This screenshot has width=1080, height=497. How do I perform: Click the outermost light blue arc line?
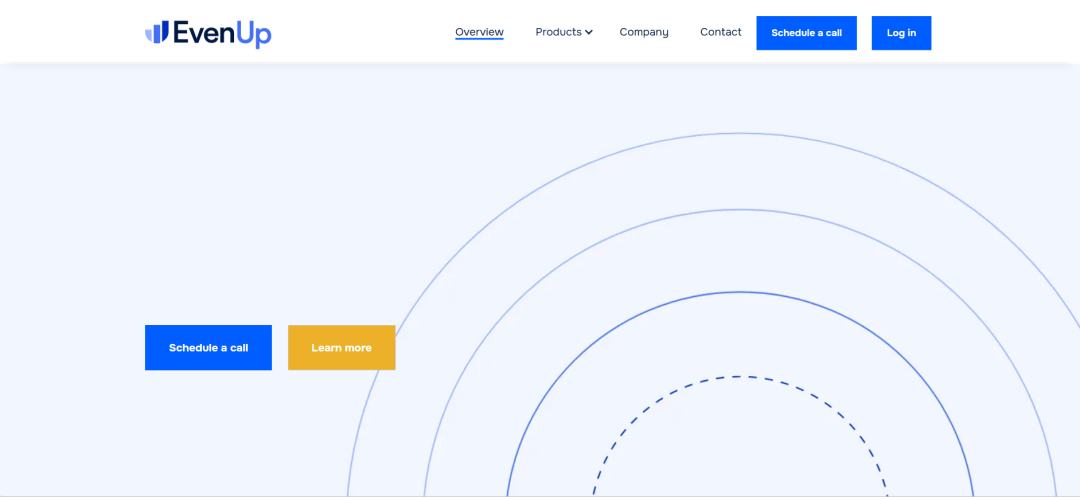pos(740,133)
